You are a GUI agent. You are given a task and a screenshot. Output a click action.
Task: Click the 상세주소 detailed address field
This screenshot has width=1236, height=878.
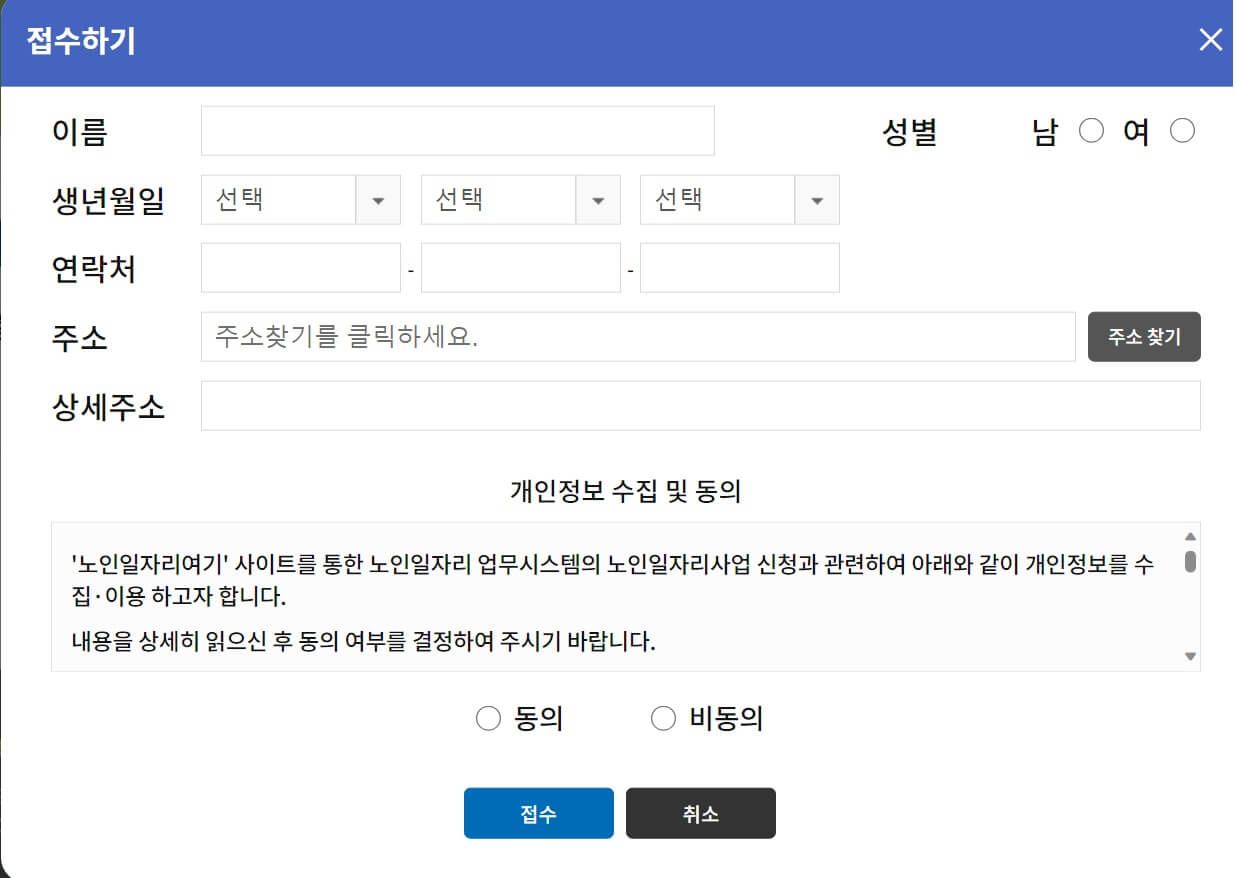pos(700,405)
